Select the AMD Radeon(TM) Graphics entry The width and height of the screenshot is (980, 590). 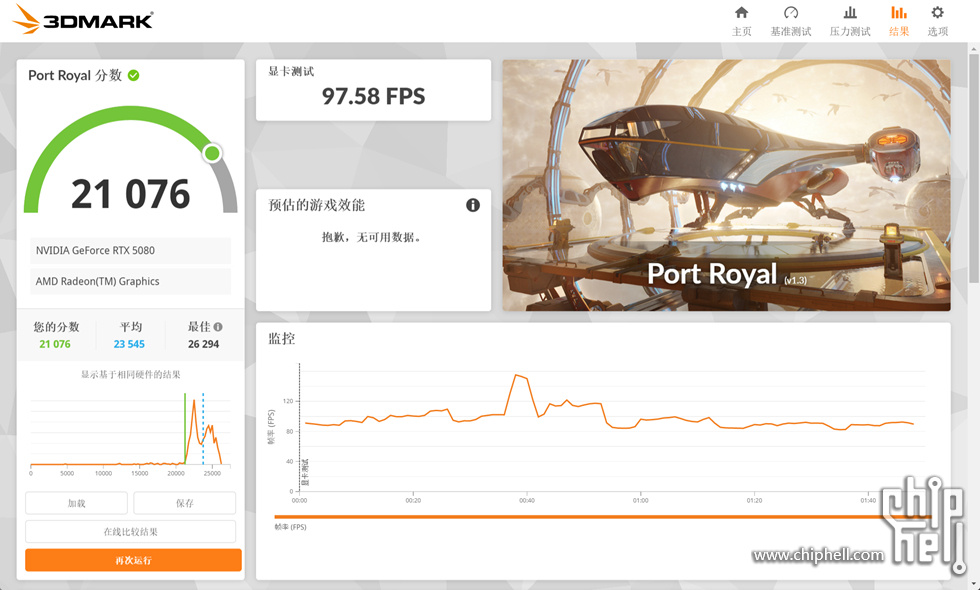pyautogui.click(x=130, y=281)
